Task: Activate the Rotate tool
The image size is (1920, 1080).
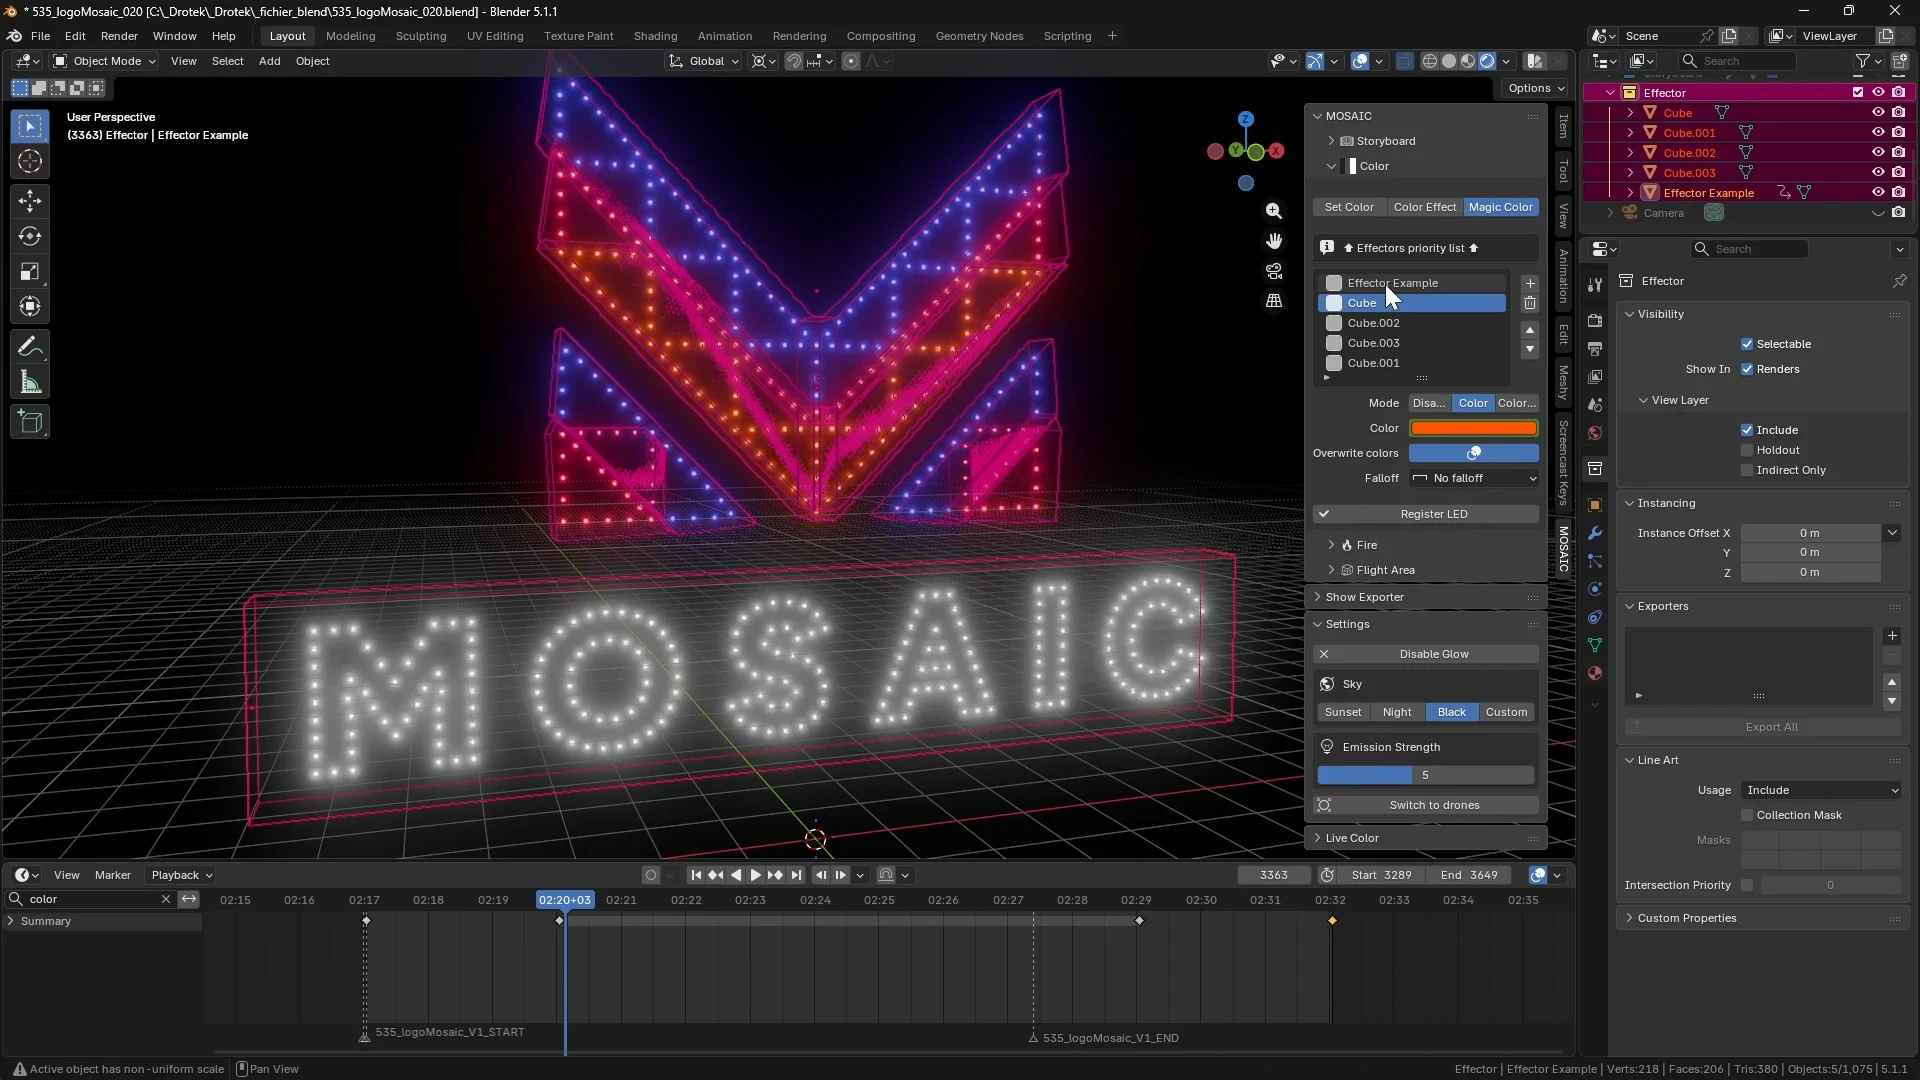Action: pos(30,237)
